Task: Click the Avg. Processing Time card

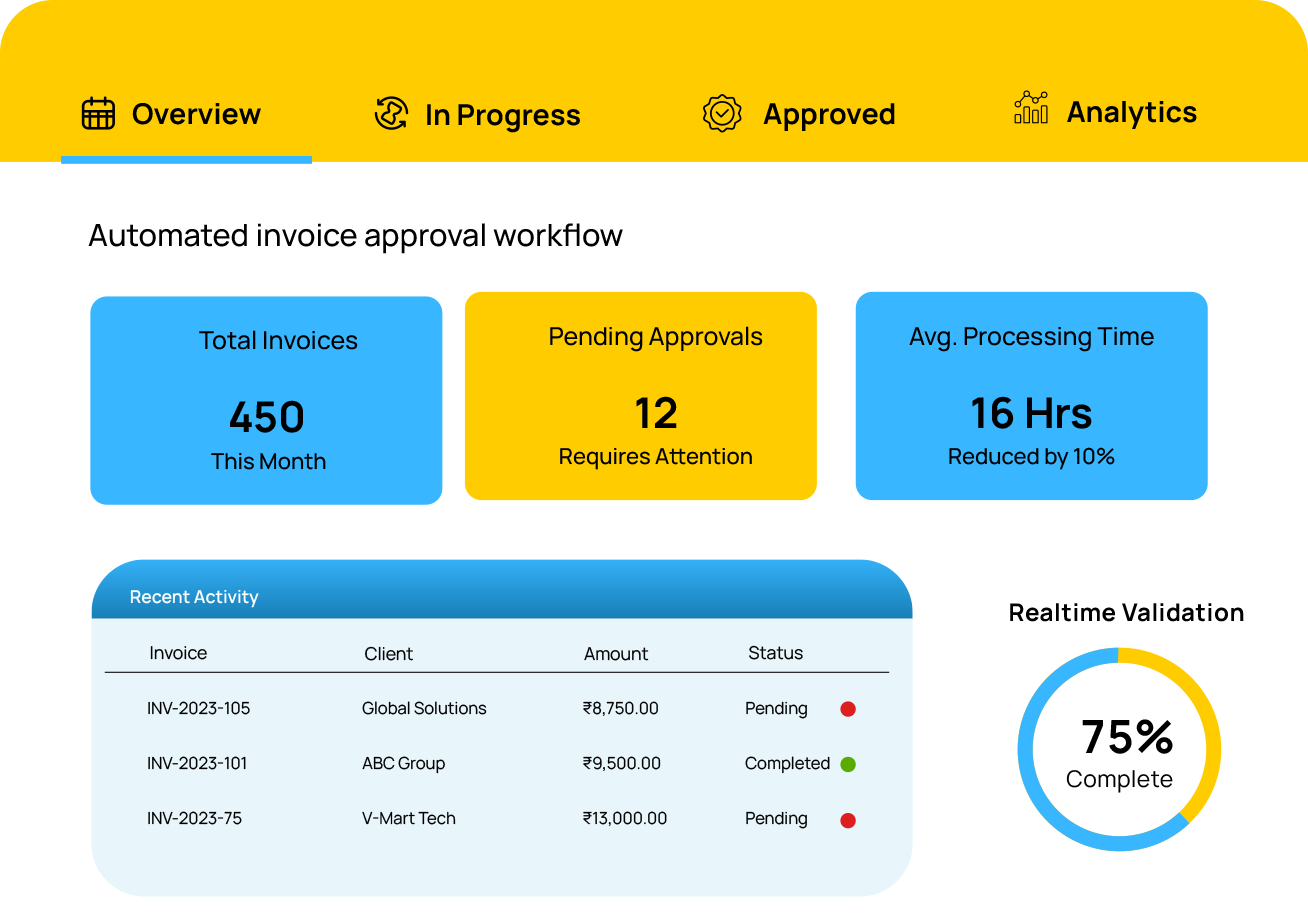Action: 1031,395
